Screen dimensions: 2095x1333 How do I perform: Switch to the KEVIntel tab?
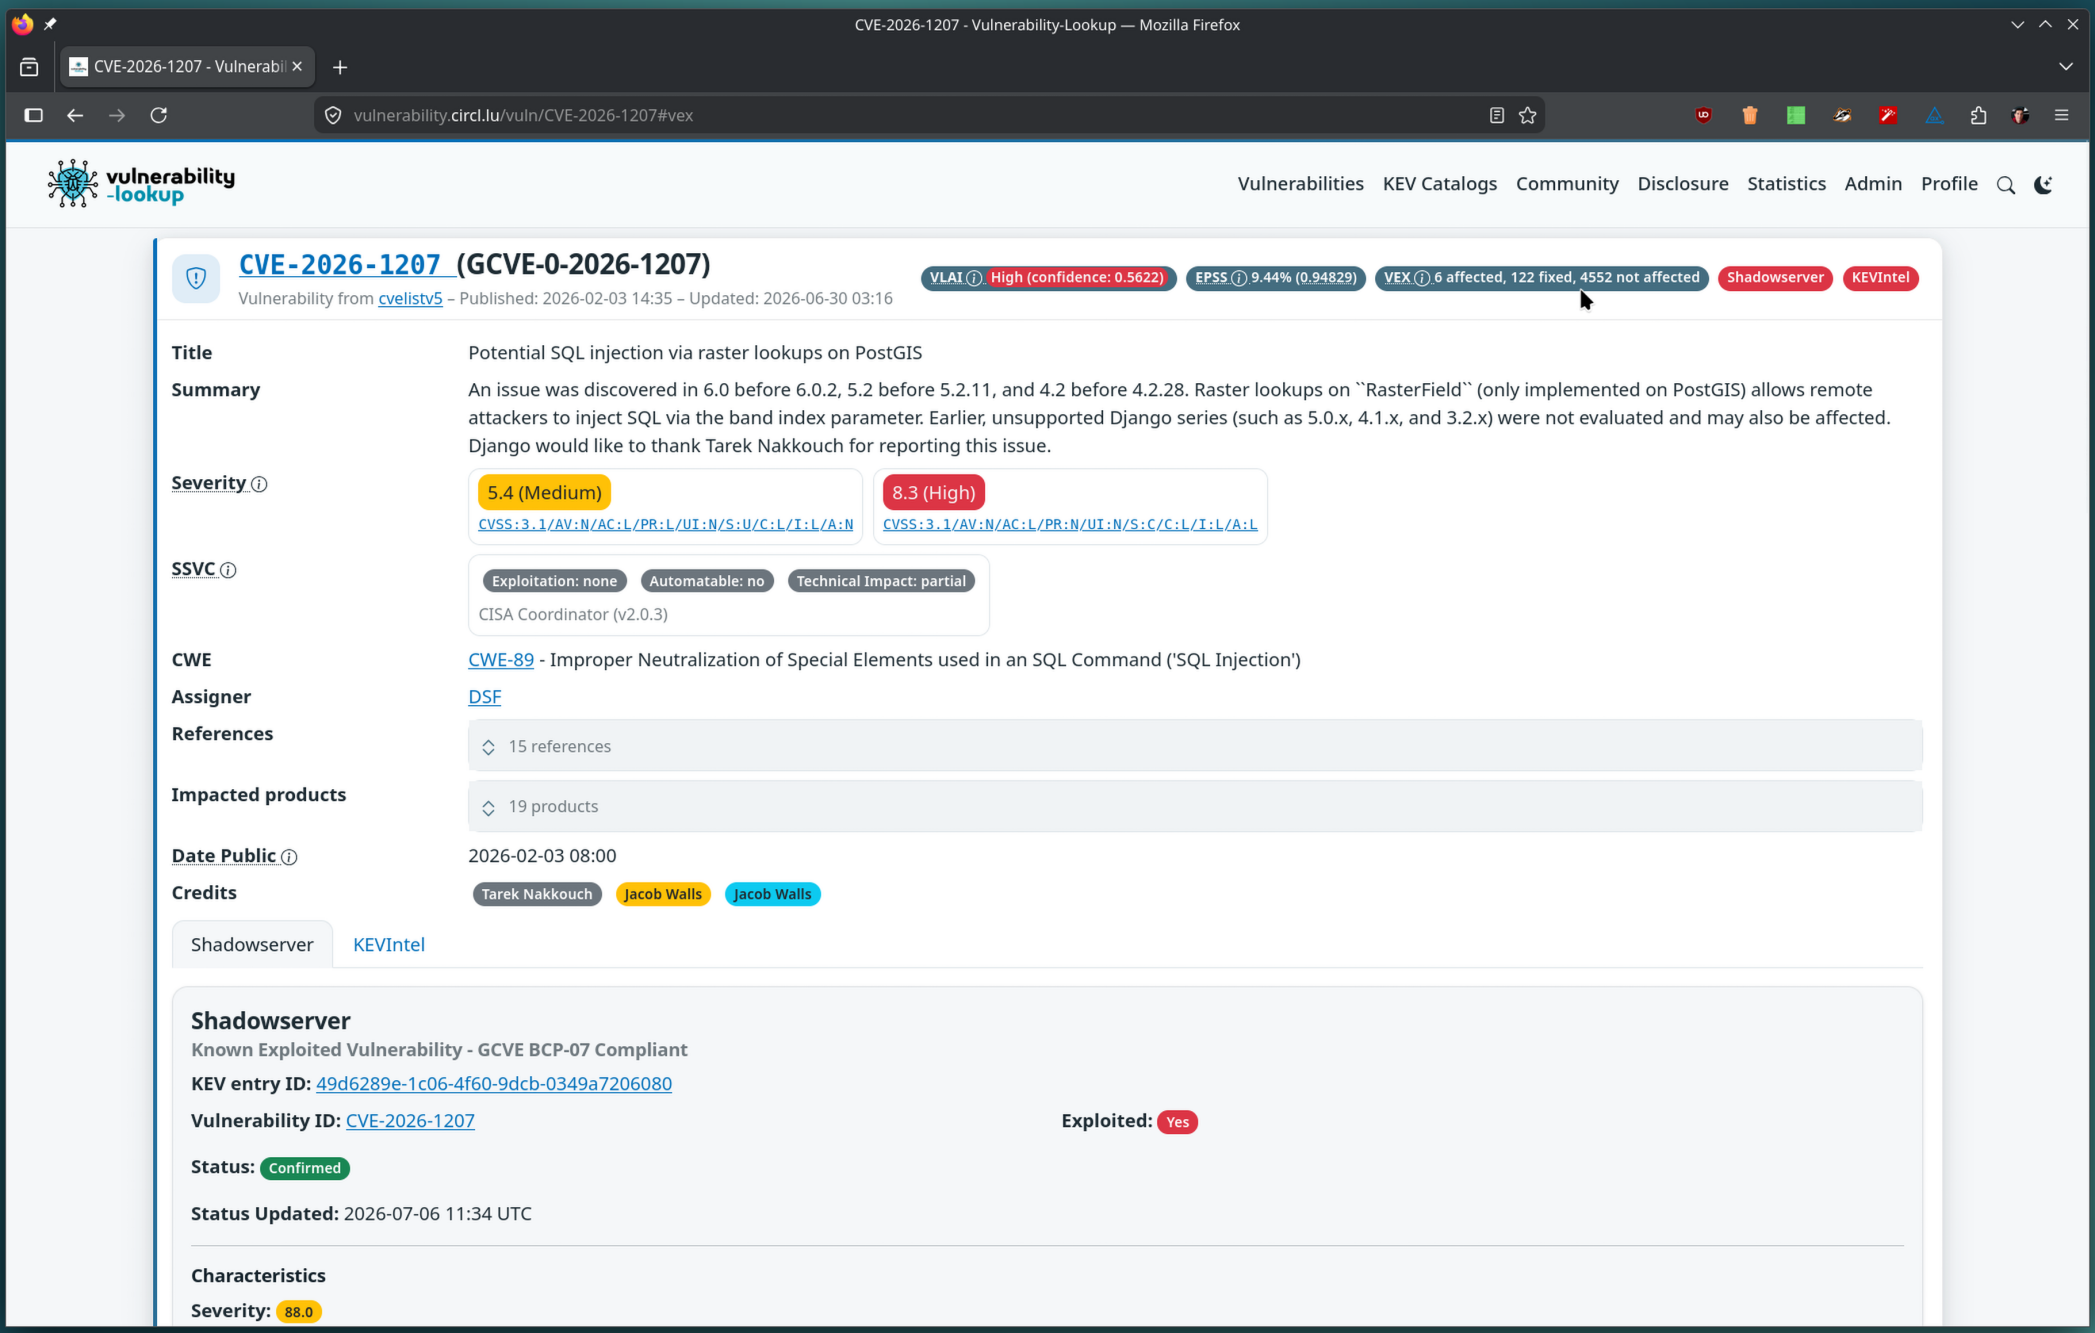[x=388, y=945]
